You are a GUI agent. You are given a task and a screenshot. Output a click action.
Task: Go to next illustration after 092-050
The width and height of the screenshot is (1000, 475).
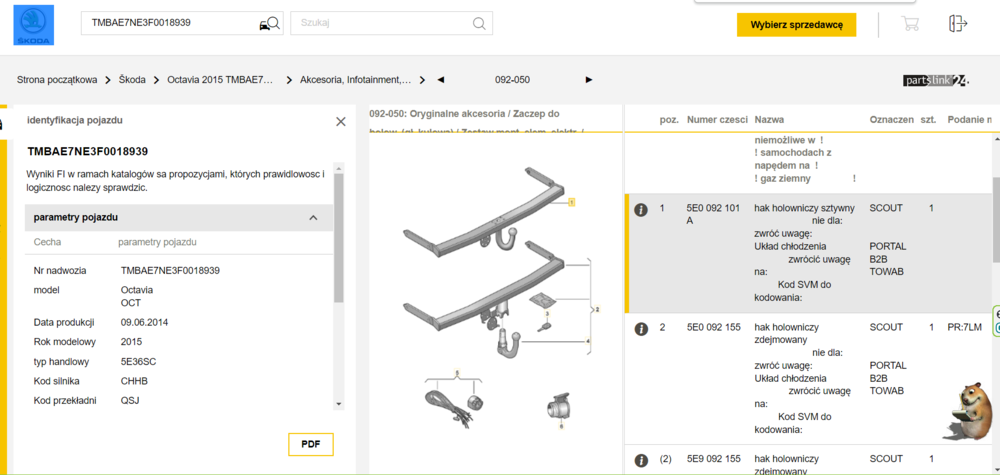589,80
